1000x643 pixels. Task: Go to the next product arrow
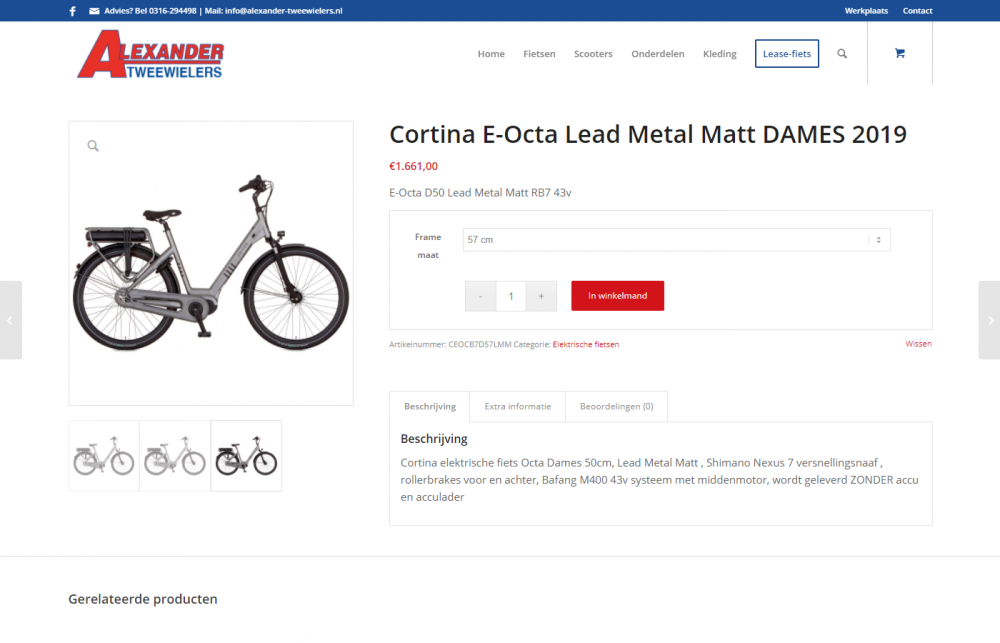click(989, 320)
